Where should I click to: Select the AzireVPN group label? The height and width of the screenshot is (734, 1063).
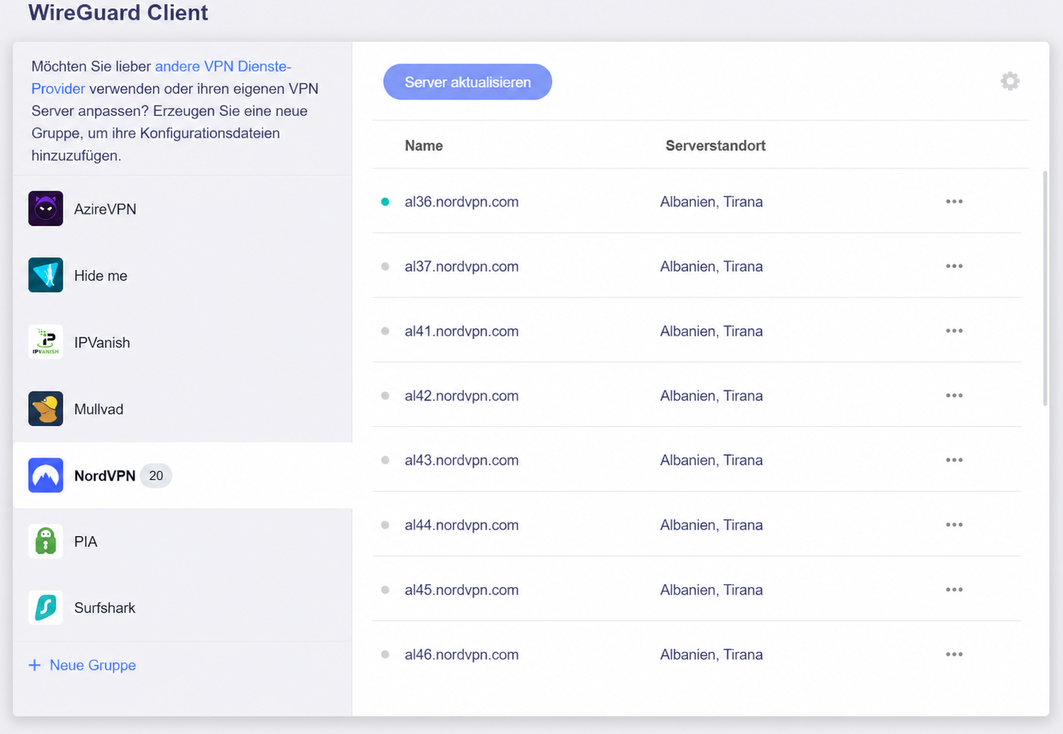tap(105, 209)
